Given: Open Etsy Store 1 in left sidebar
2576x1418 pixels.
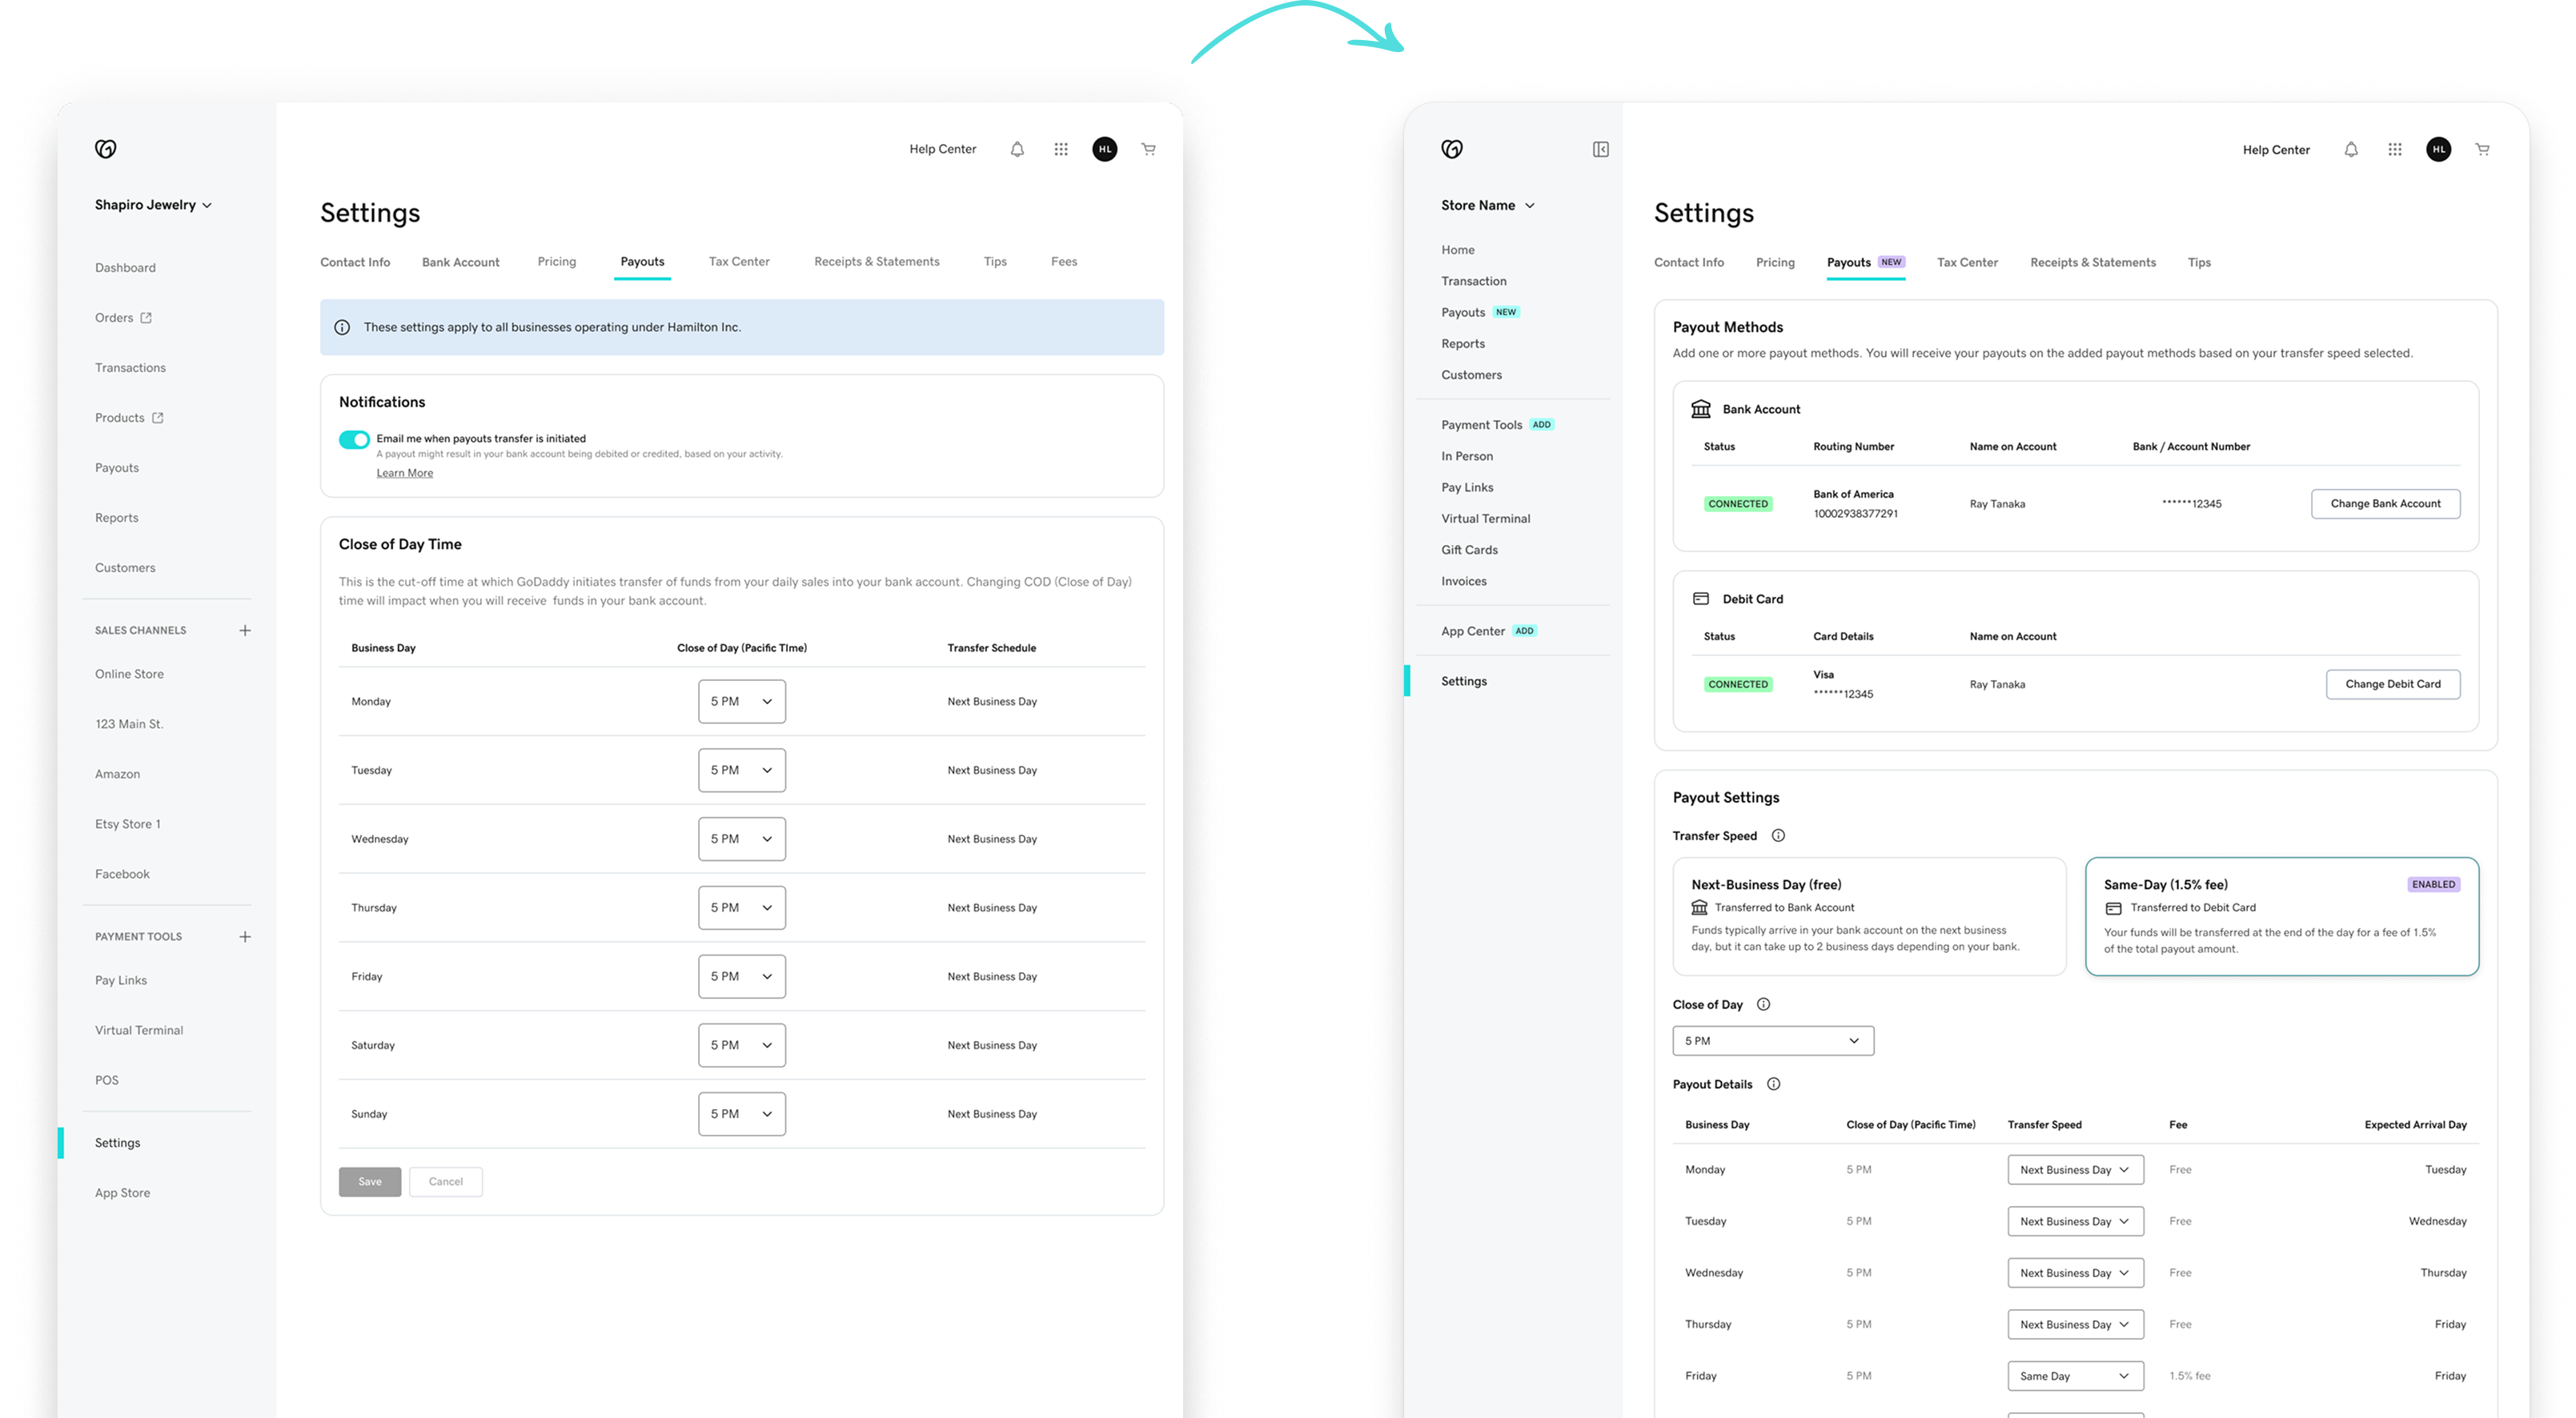Looking at the screenshot, I should point(128,824).
